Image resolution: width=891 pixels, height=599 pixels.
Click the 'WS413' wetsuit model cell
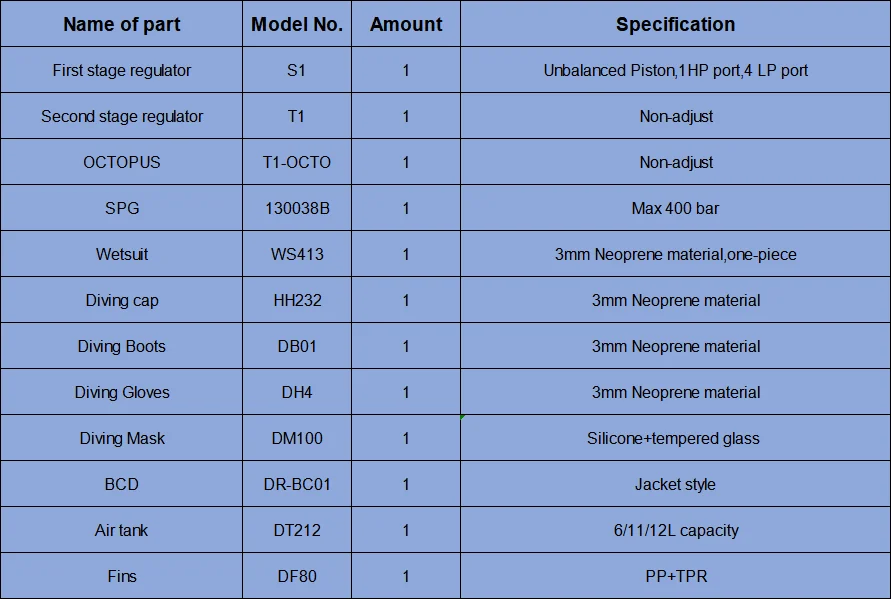pyautogui.click(x=297, y=254)
